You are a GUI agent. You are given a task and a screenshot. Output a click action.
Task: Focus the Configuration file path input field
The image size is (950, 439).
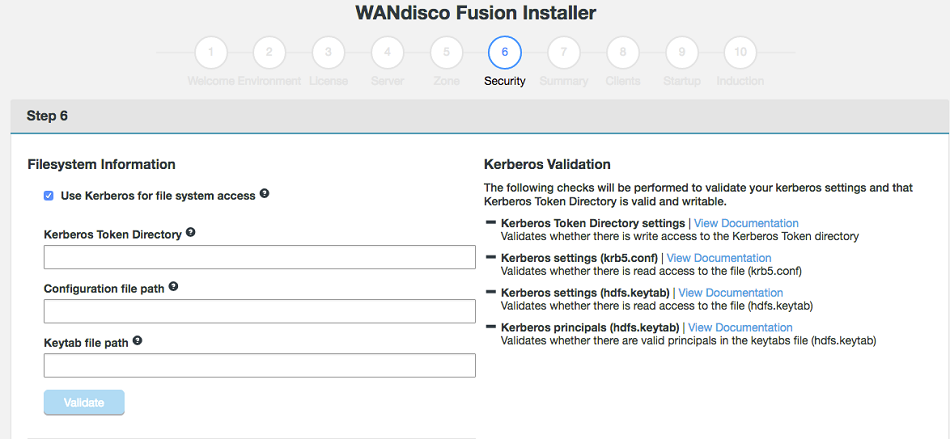259,311
